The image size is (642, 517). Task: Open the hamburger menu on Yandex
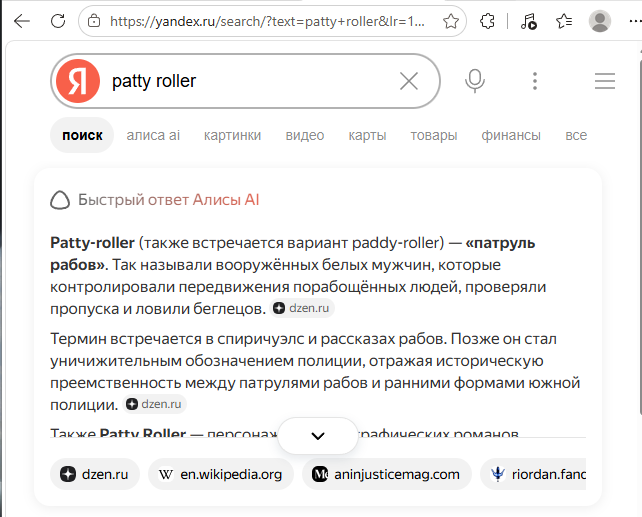tap(605, 81)
